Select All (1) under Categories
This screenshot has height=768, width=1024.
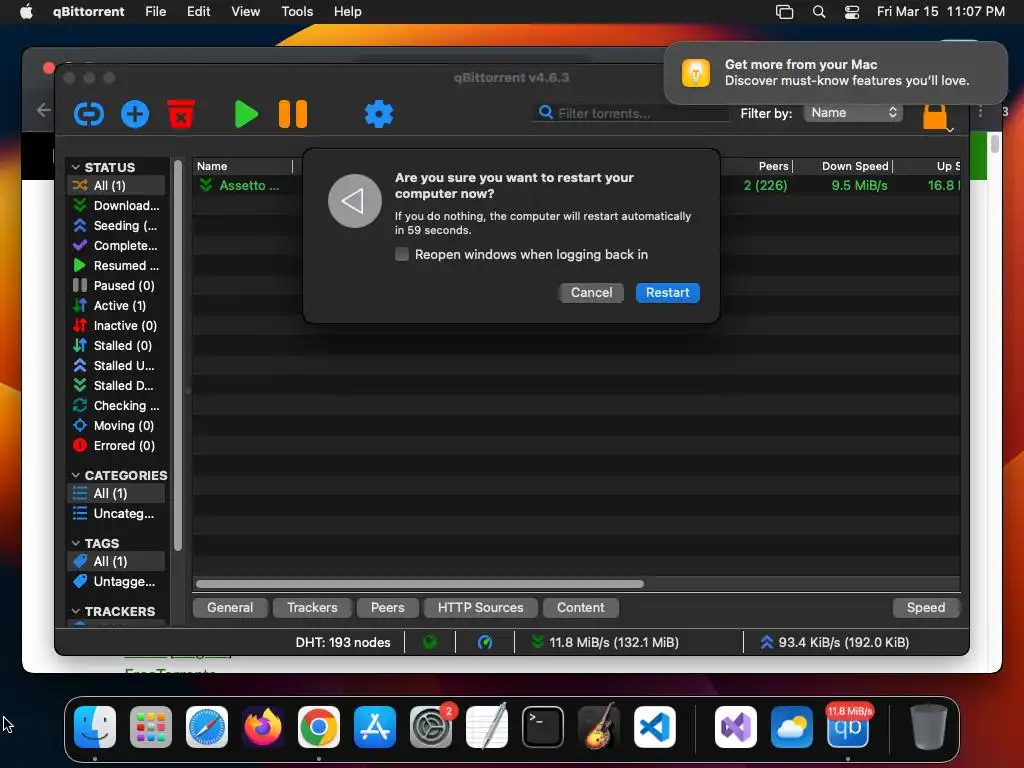[x=116, y=494]
